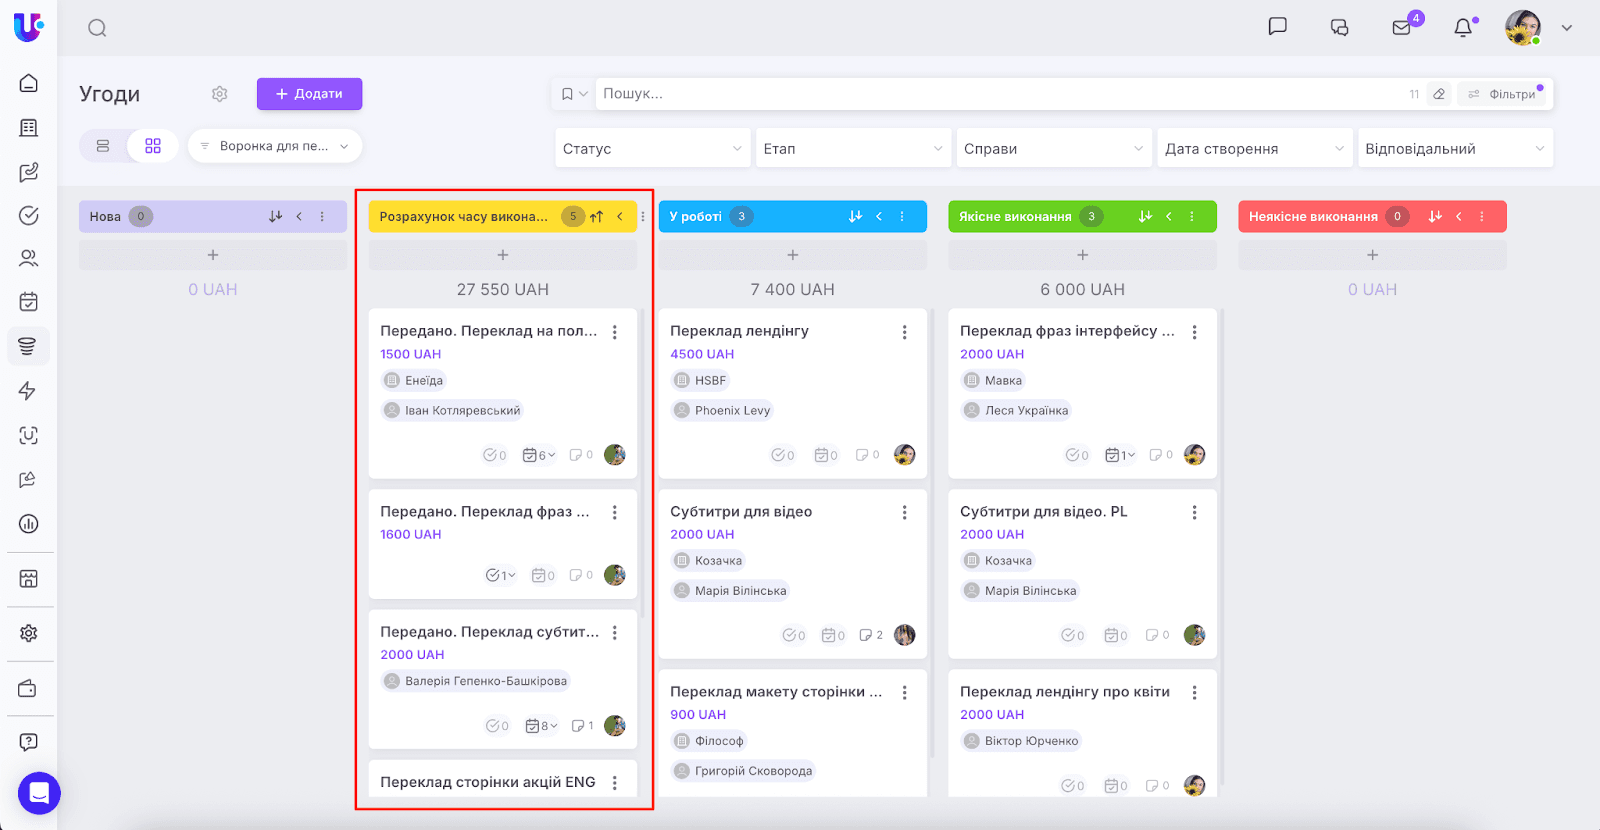Toggle sort order in У роботі column
The width and height of the screenshot is (1600, 830).
point(855,217)
